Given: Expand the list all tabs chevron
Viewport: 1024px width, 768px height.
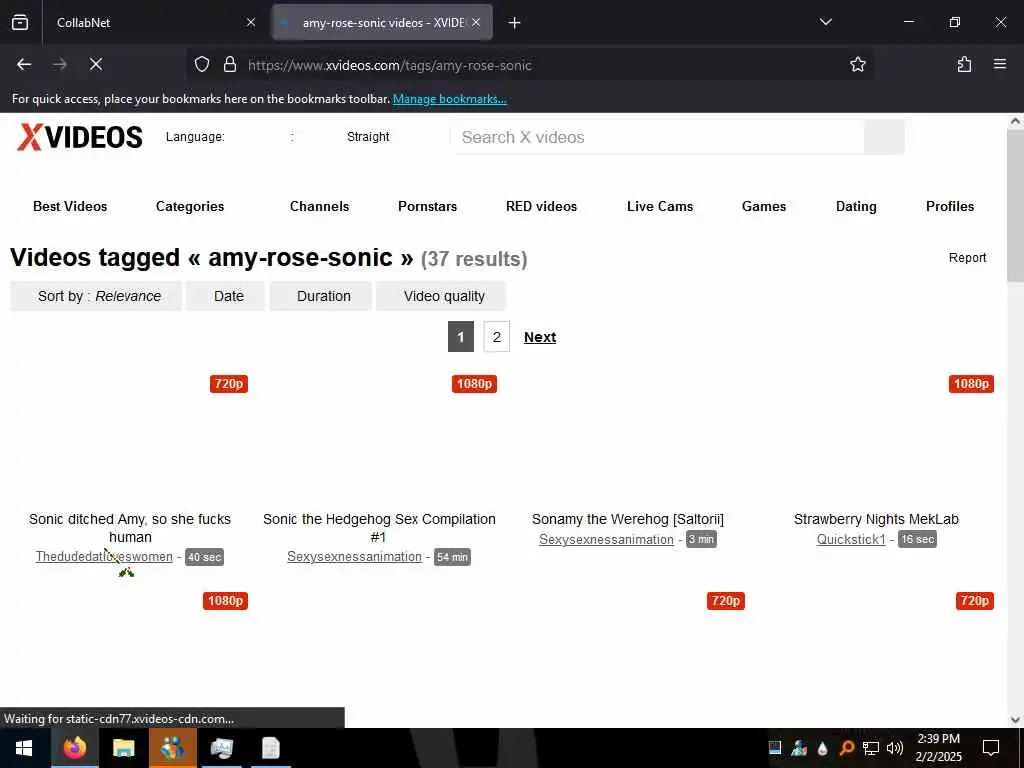Looking at the screenshot, I should point(825,22).
